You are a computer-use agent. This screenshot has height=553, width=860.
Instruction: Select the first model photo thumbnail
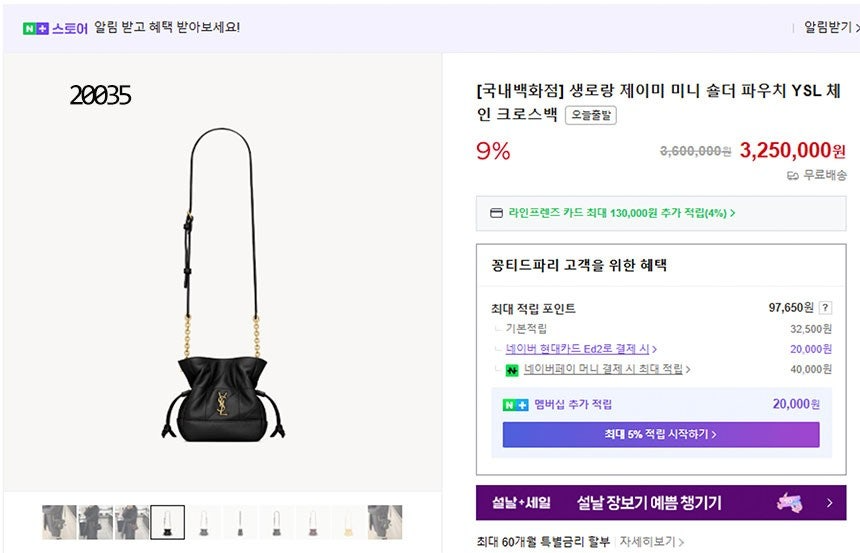pos(59,522)
